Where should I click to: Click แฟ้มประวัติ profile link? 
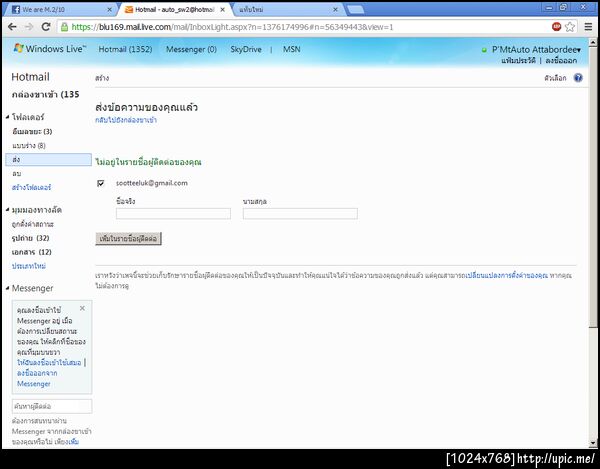[518, 60]
